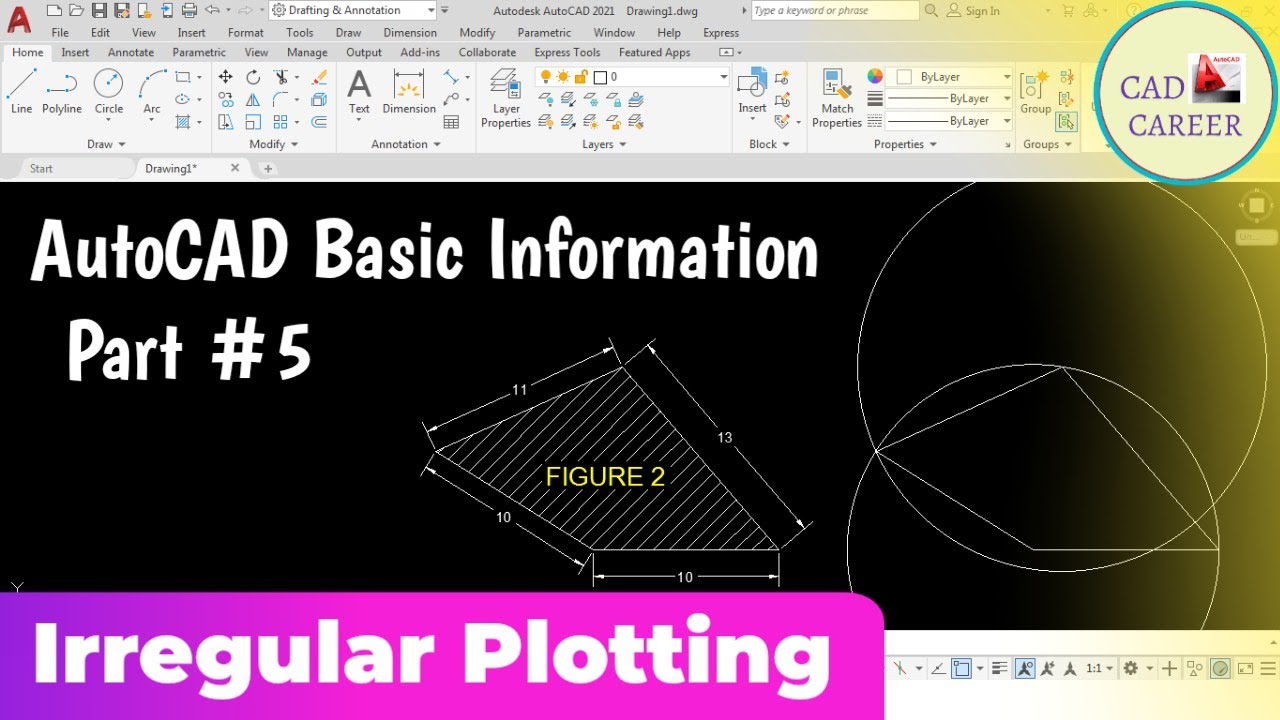Open the Express menu
Screen dimensions: 1280x720
(x=721, y=32)
